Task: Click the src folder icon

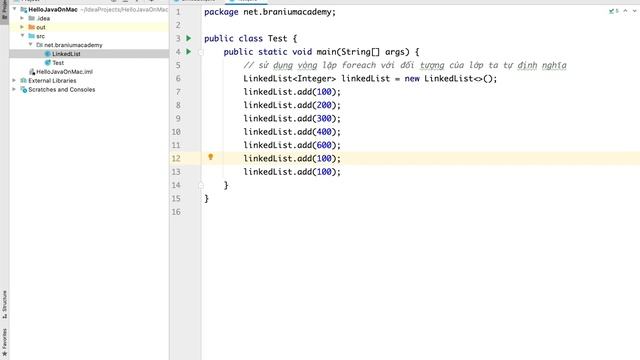Action: pos(31,36)
